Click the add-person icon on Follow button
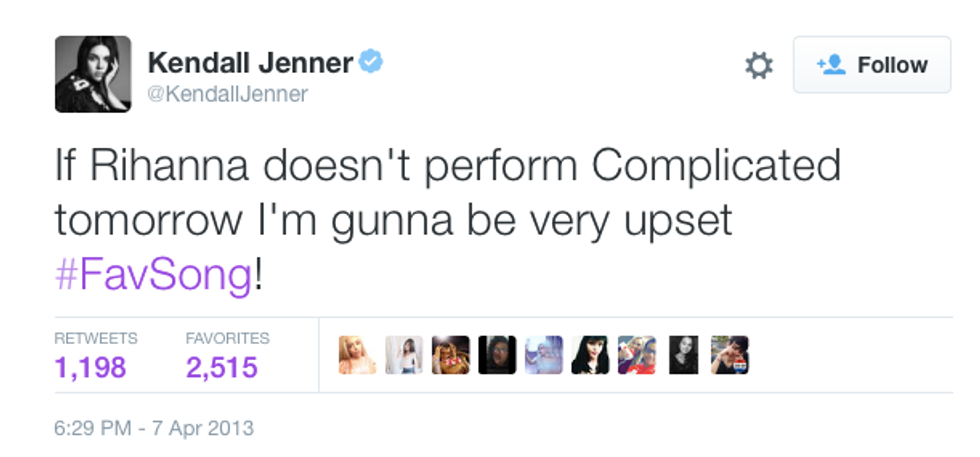 (831, 65)
